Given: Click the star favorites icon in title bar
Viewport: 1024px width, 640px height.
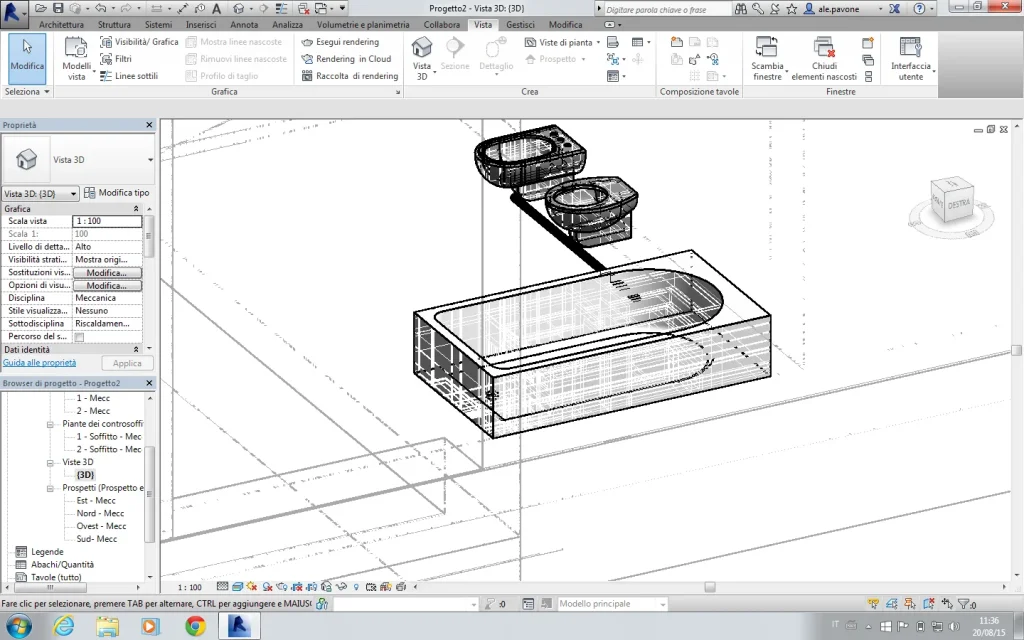Looking at the screenshot, I should [792, 9].
